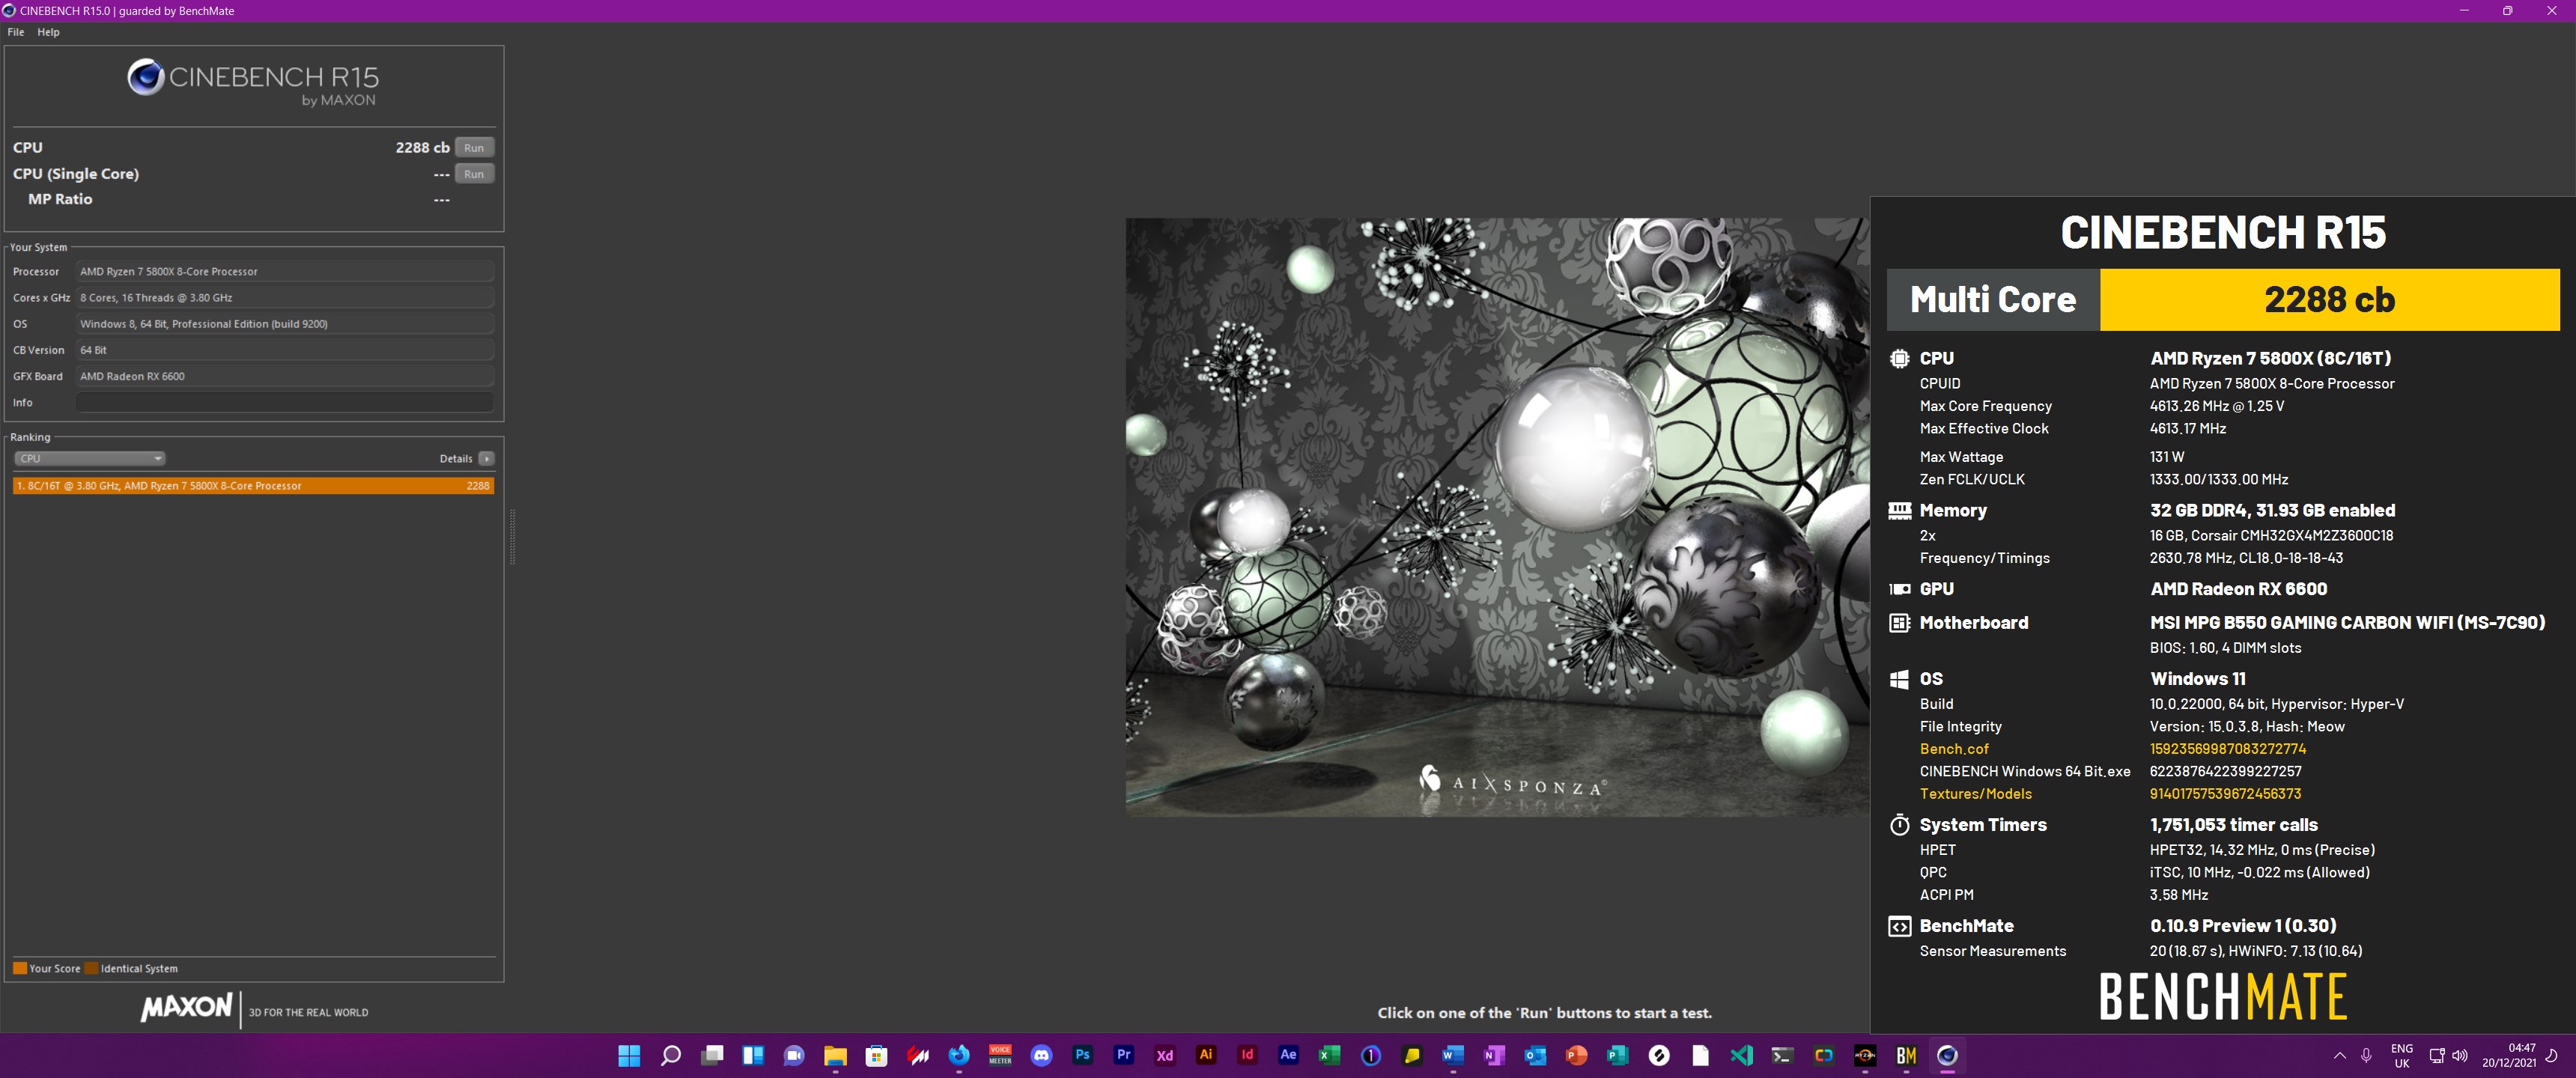
Task: Open Teams Chat from taskbar
Action: (x=794, y=1055)
